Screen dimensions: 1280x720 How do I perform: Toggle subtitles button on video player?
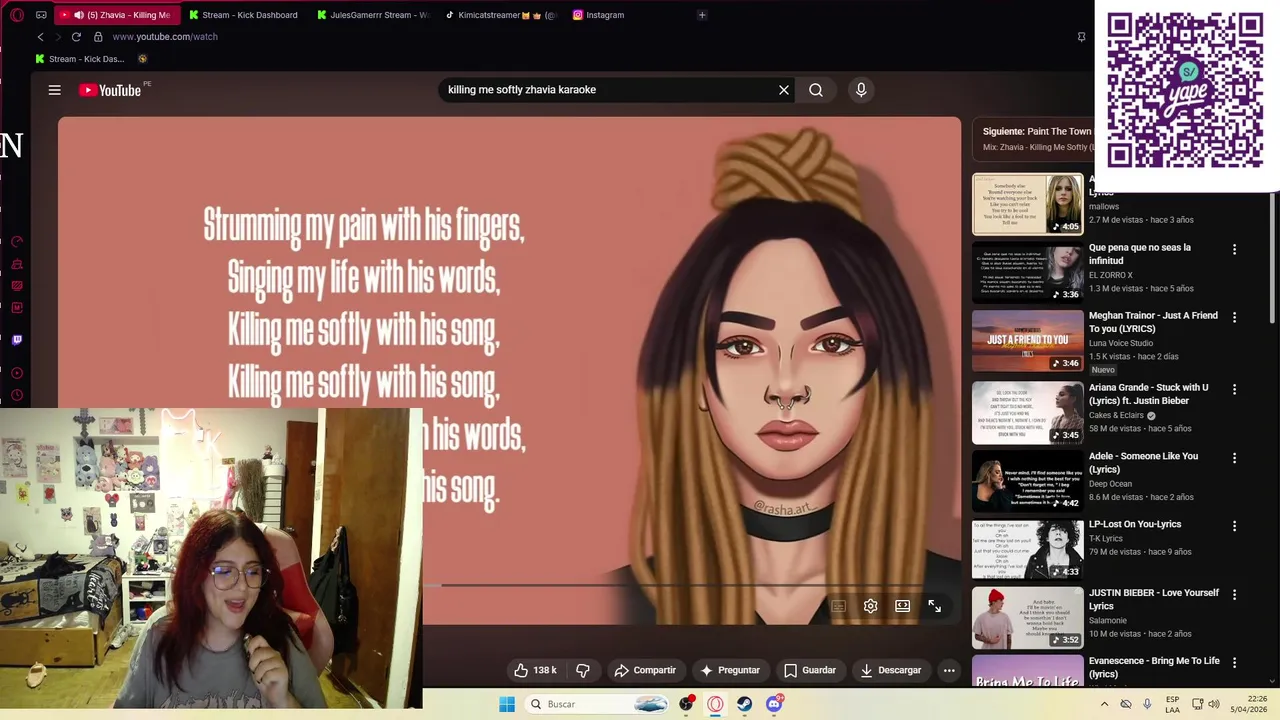click(x=839, y=606)
